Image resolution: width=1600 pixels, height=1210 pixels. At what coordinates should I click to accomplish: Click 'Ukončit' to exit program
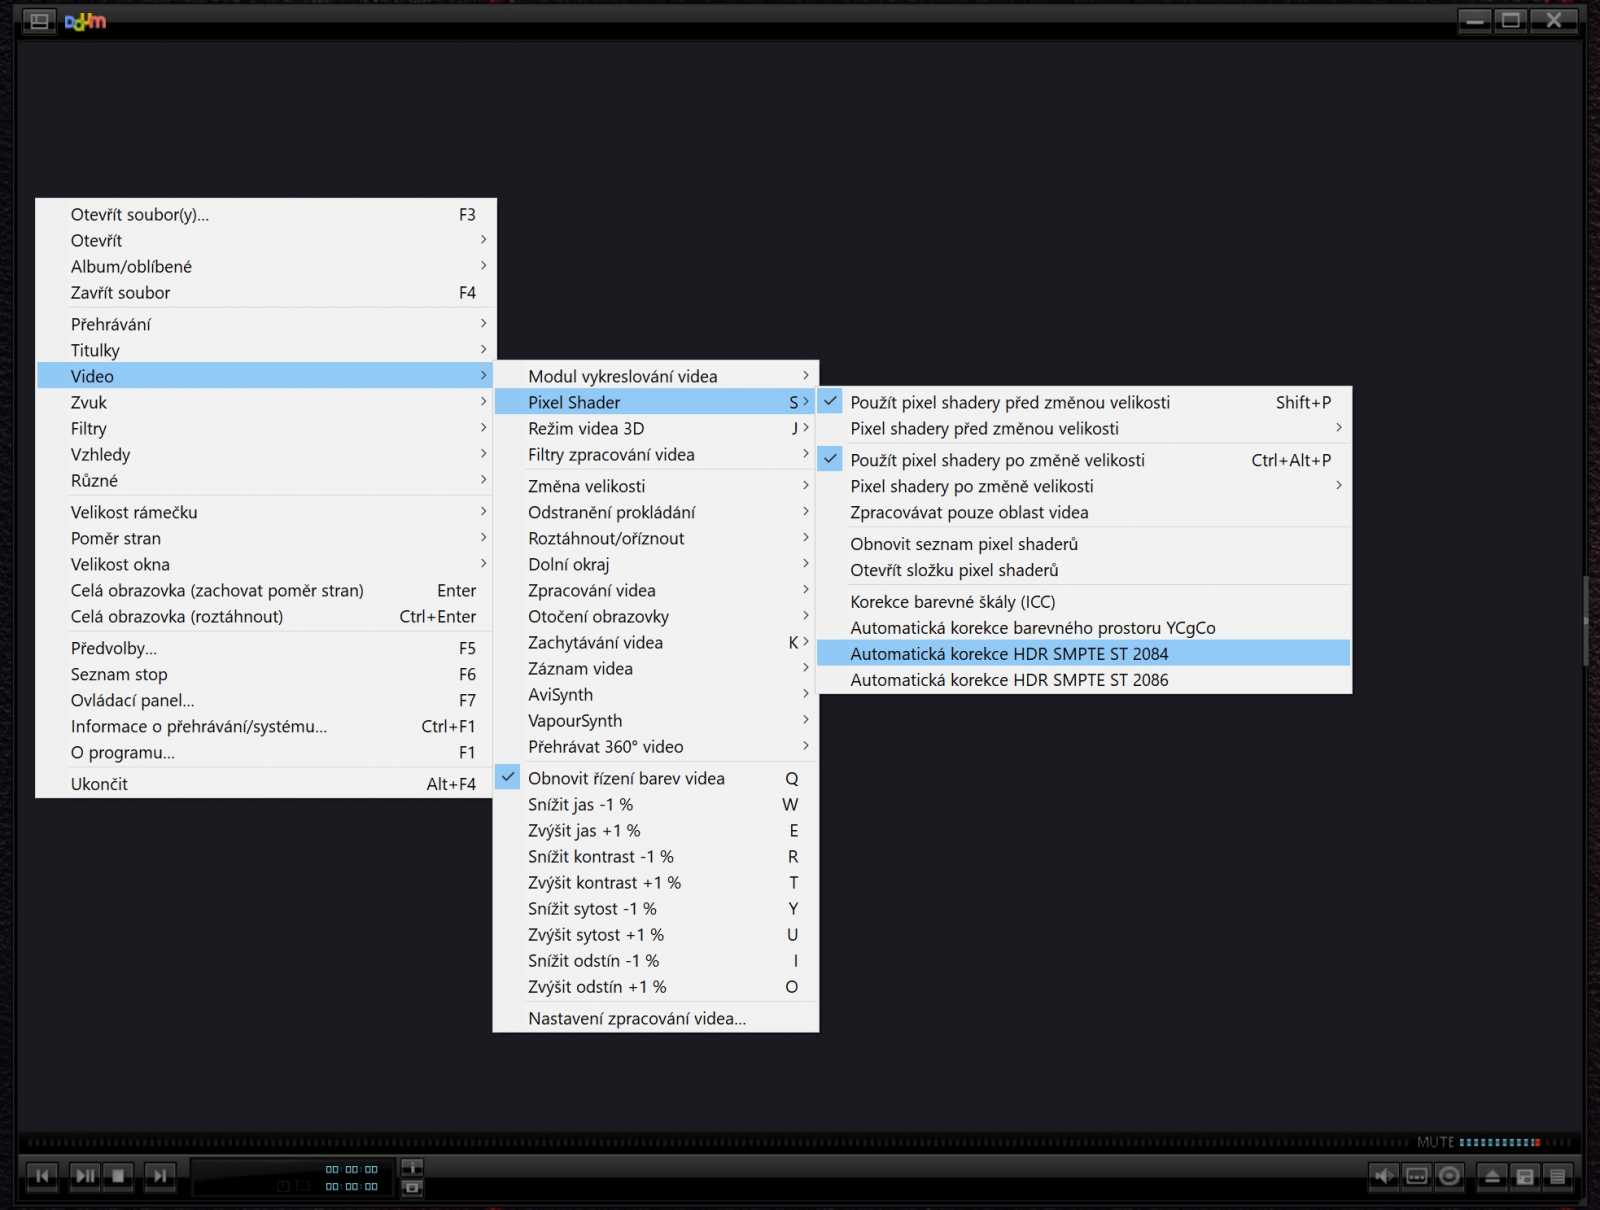(x=265, y=784)
